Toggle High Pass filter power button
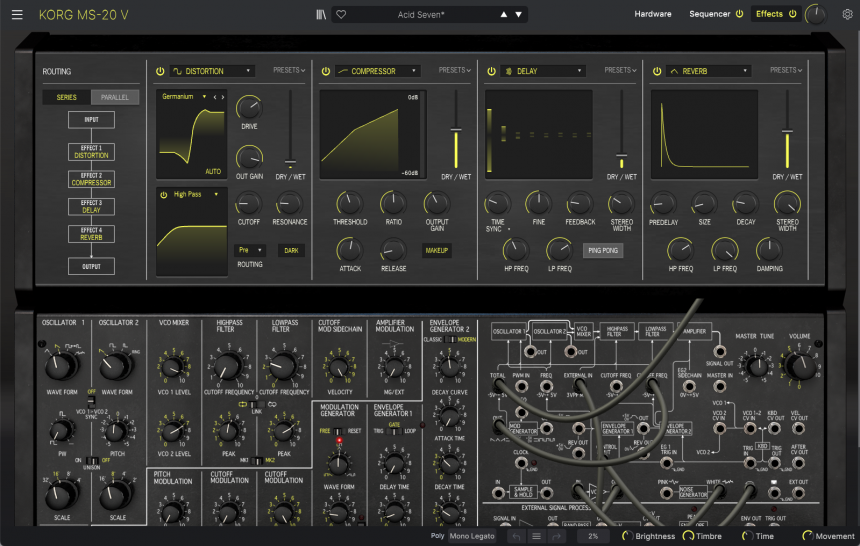 pos(163,195)
